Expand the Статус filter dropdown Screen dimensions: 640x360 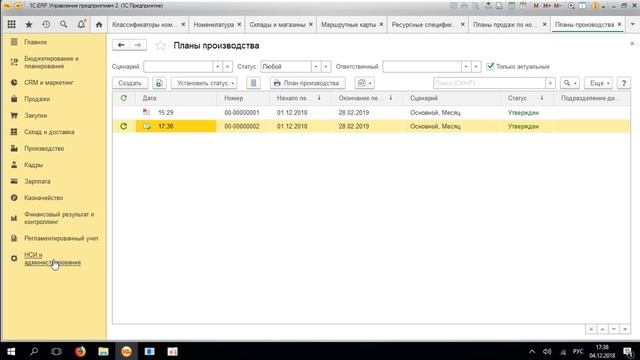point(316,67)
